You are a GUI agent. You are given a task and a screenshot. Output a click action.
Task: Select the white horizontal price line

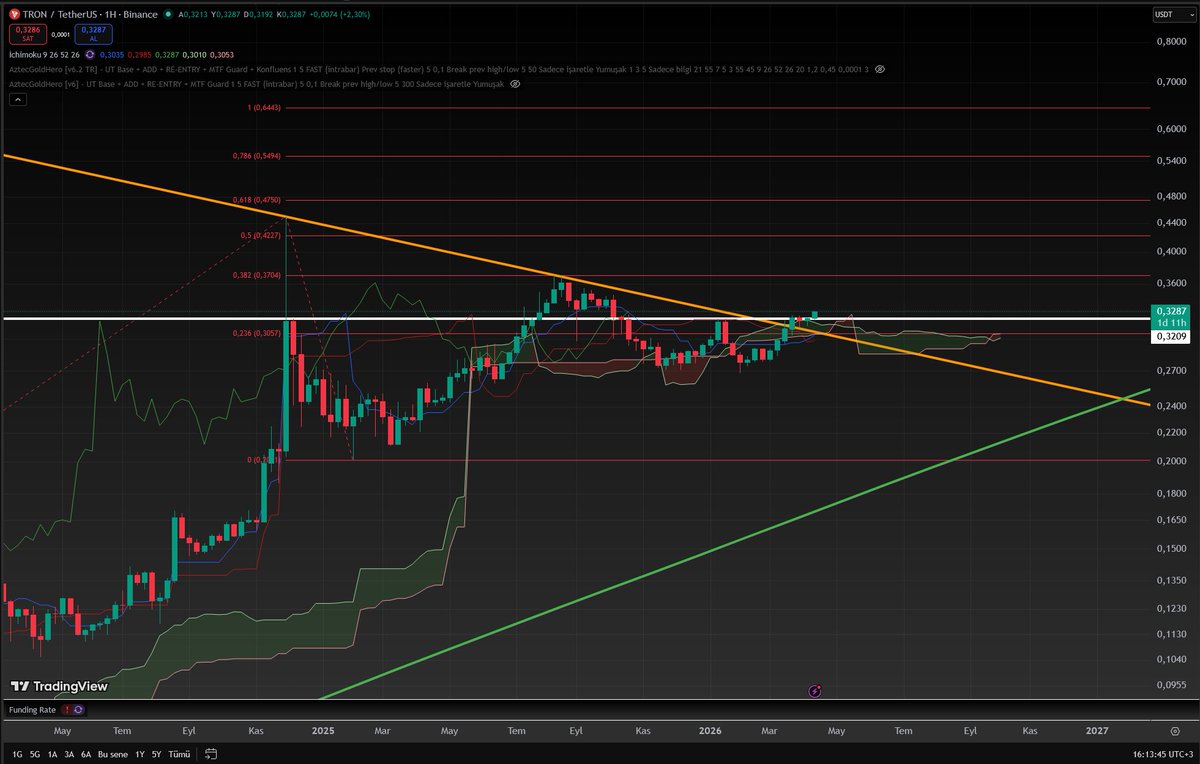coord(575,319)
